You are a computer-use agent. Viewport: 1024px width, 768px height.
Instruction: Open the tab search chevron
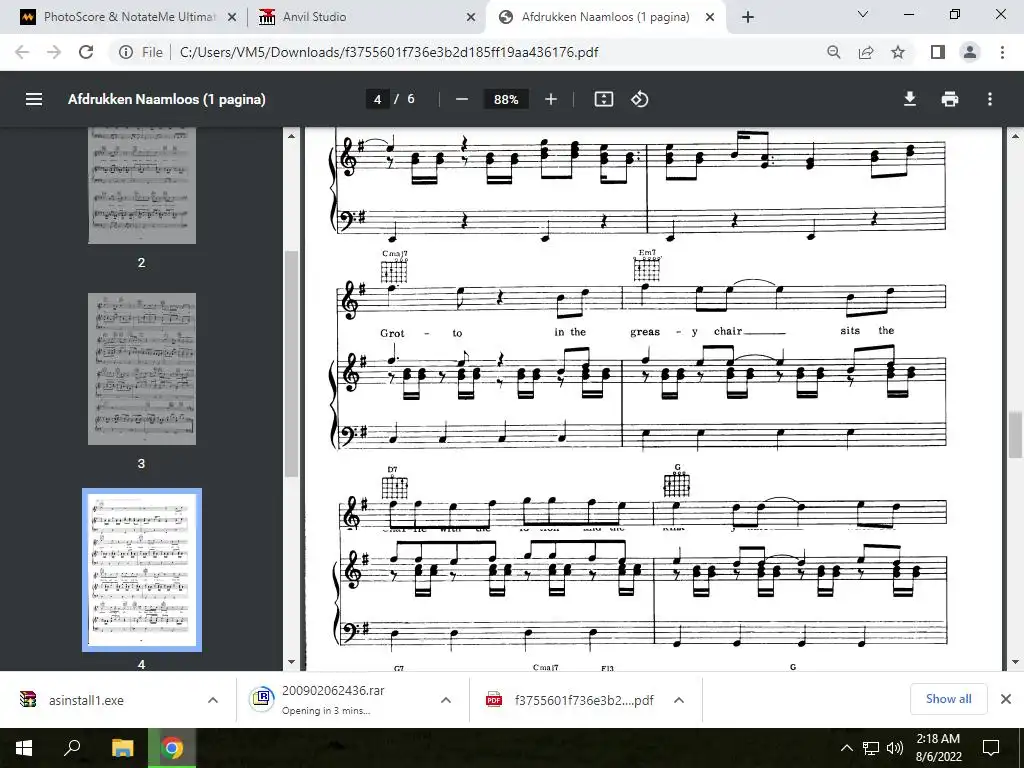pos(862,14)
